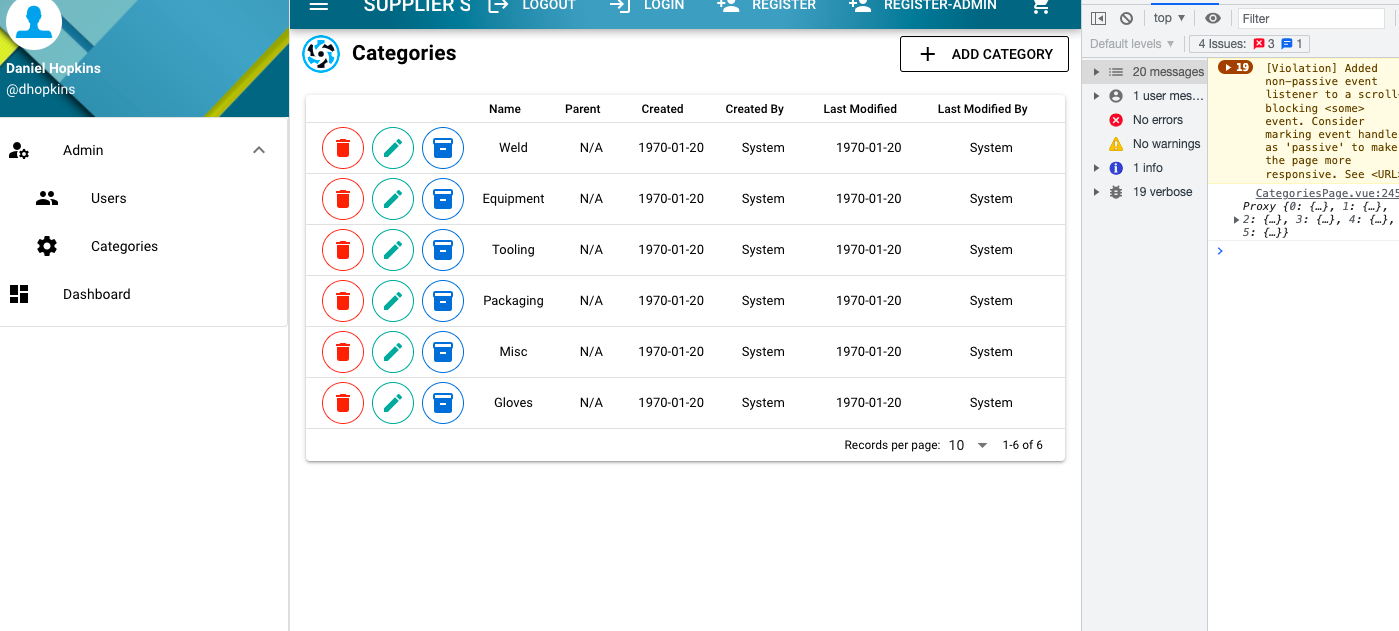Expand the 20 messages group
The width and height of the screenshot is (1399, 631).
(x=1097, y=72)
